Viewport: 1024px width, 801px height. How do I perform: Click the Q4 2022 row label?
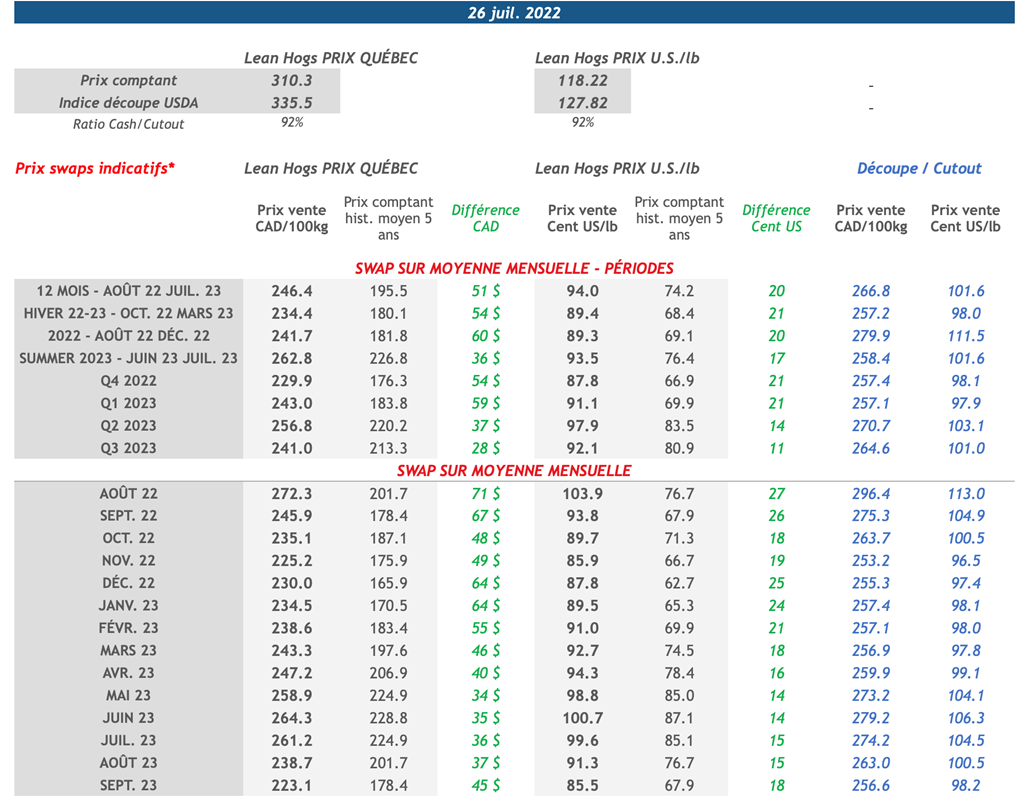(x=128, y=381)
